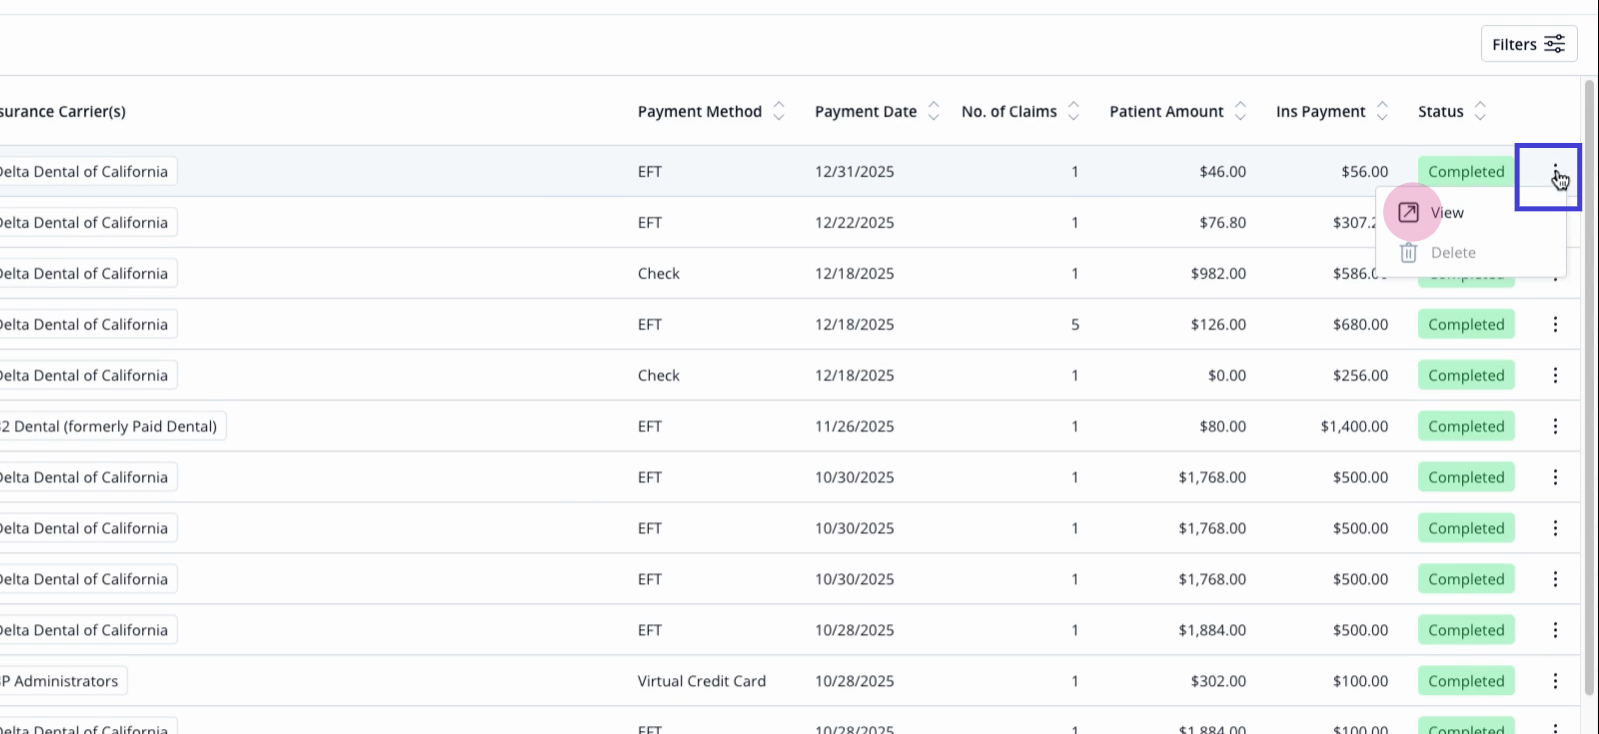1599x734 pixels.
Task: Click the $680.00 insurance payment
Action: coord(1360,324)
